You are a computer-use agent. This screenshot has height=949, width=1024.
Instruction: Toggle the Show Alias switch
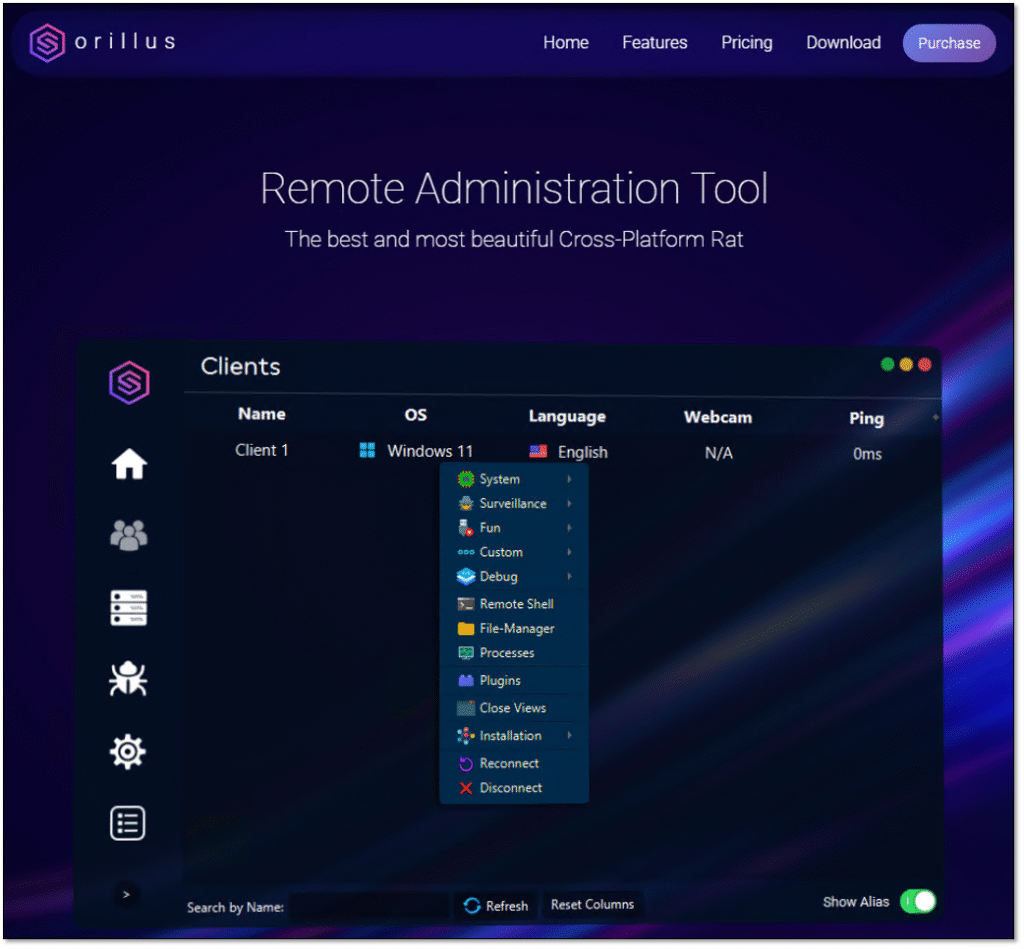click(x=917, y=902)
